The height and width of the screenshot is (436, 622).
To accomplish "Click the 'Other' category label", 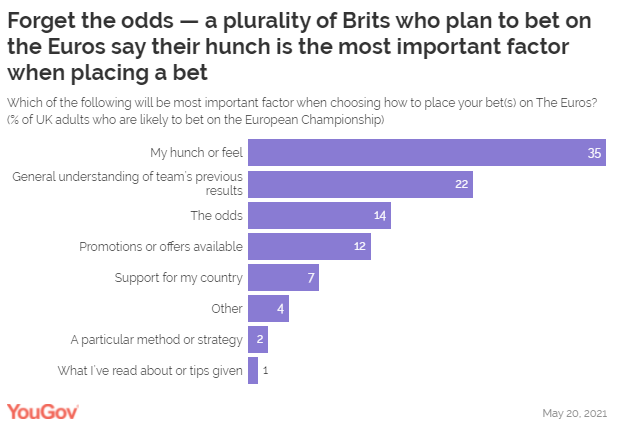I will click(x=225, y=308).
